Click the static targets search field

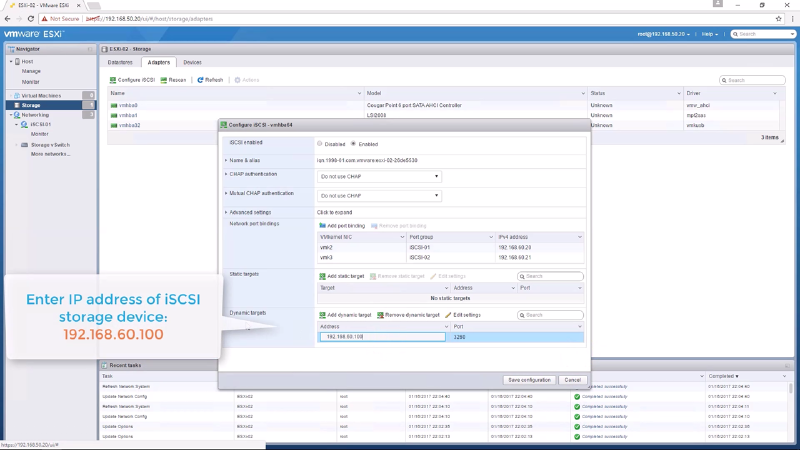point(550,276)
